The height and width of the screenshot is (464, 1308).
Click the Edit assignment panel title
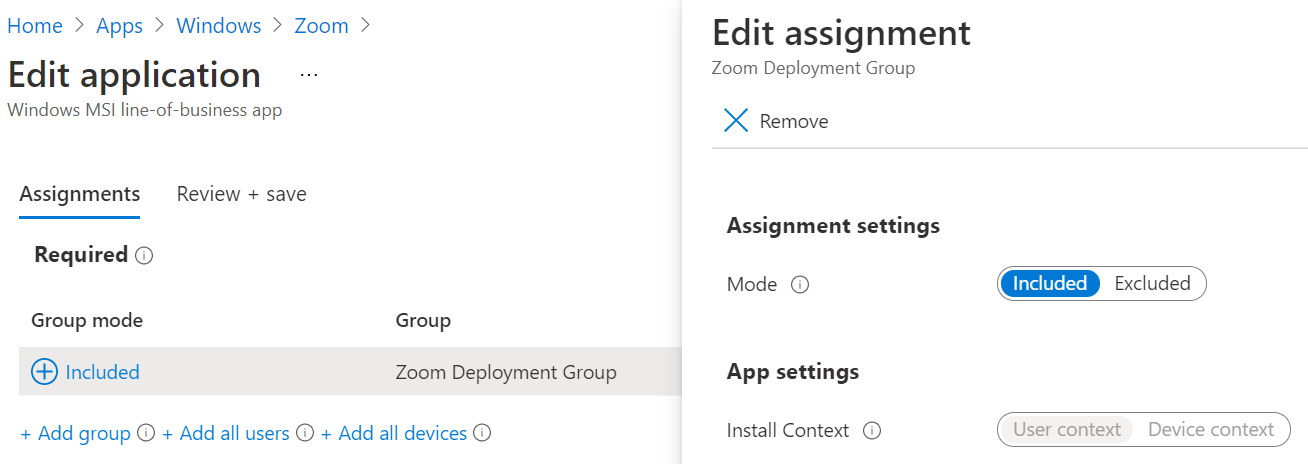[x=841, y=33]
